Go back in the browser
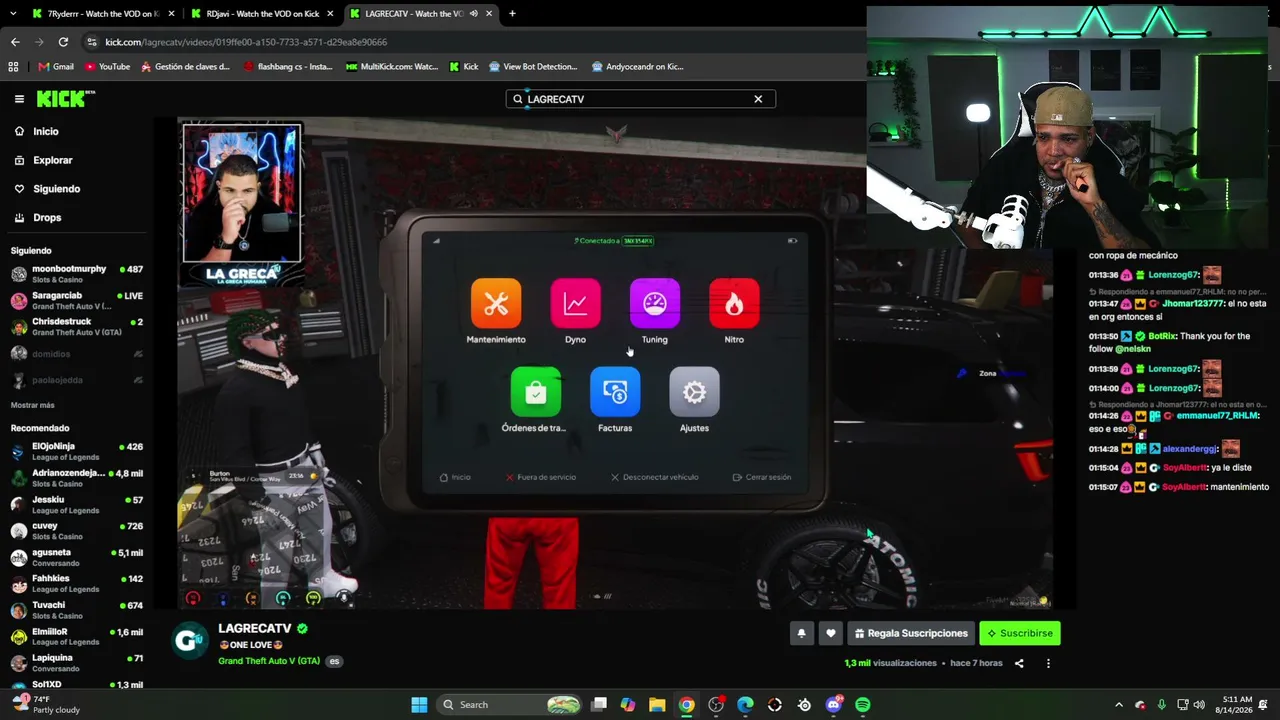The height and width of the screenshot is (720, 1280). point(15,42)
